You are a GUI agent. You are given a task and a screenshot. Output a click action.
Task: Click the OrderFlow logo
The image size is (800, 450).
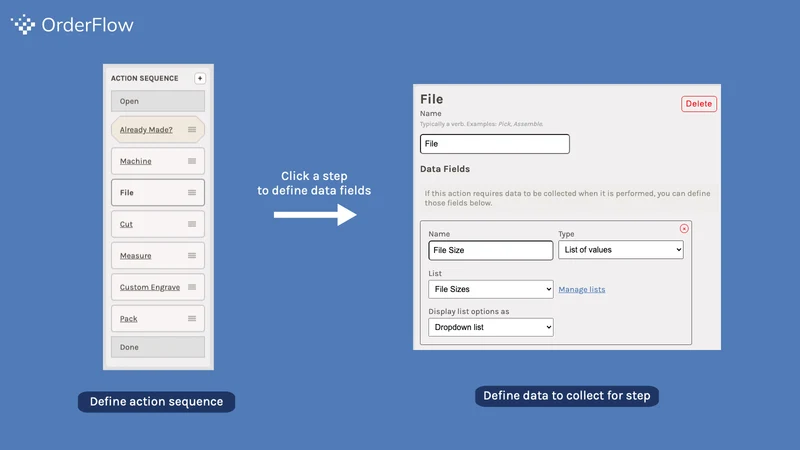click(x=72, y=24)
